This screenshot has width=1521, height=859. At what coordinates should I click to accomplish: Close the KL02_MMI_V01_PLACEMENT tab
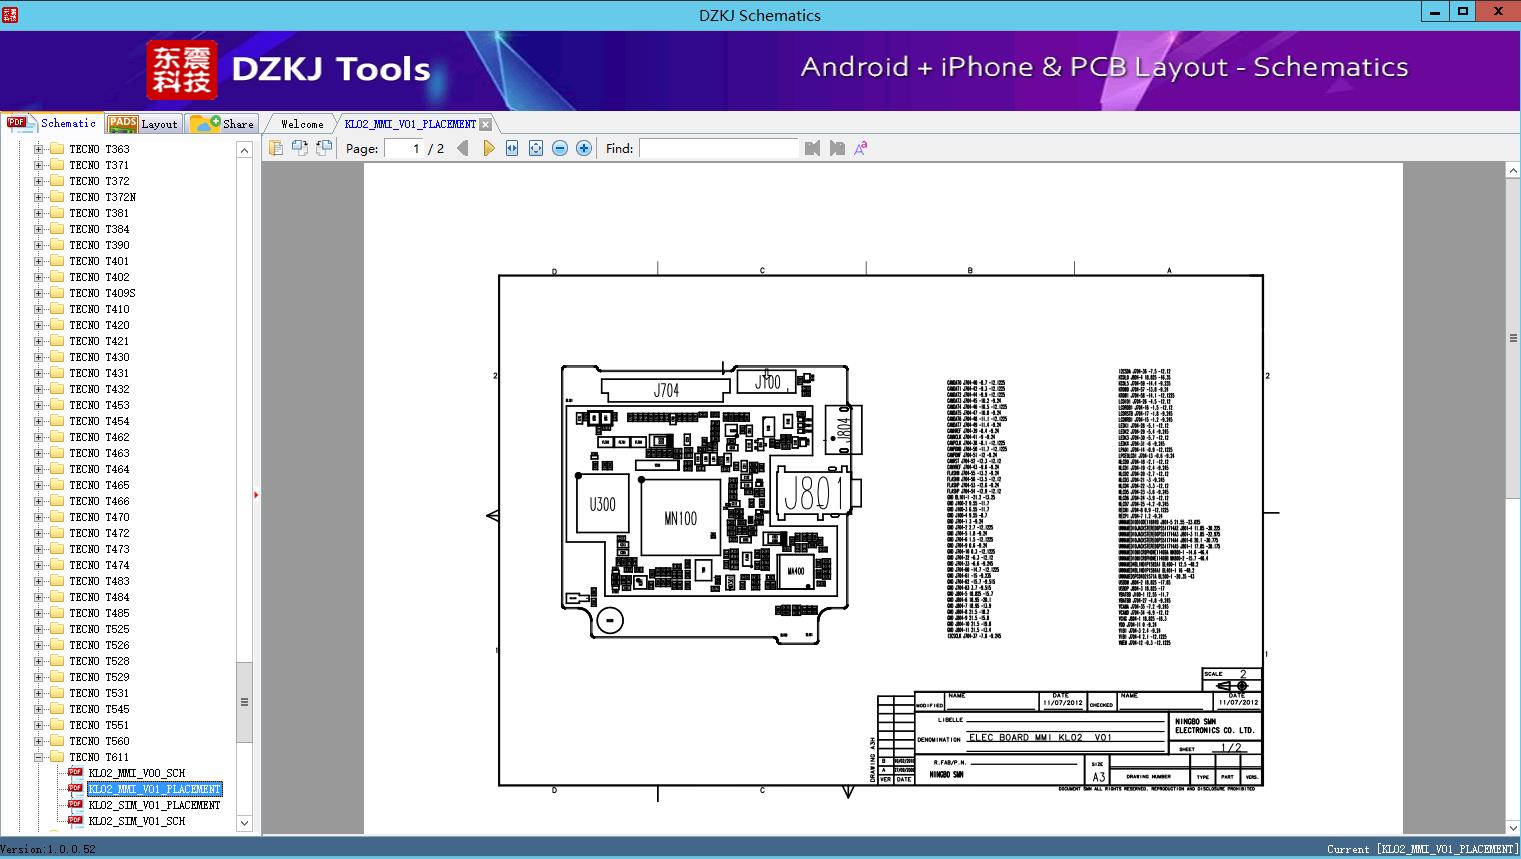point(486,124)
